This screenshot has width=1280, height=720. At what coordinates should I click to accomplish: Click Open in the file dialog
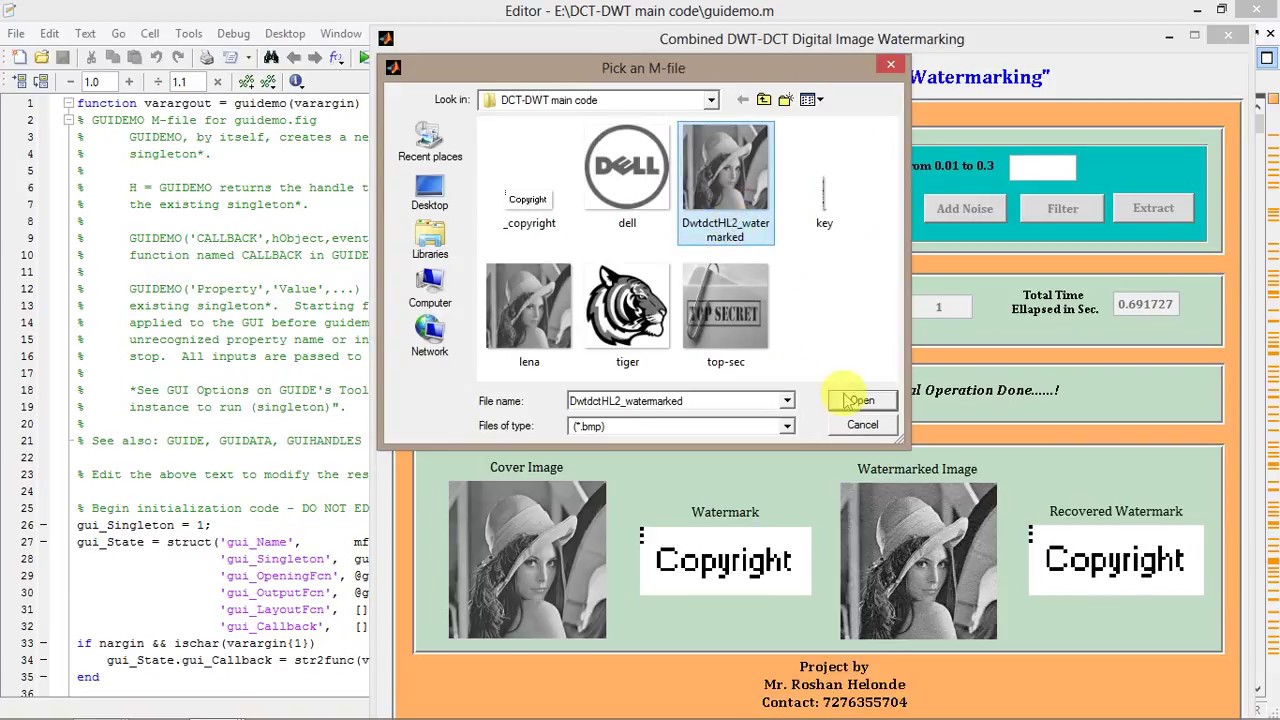point(862,401)
